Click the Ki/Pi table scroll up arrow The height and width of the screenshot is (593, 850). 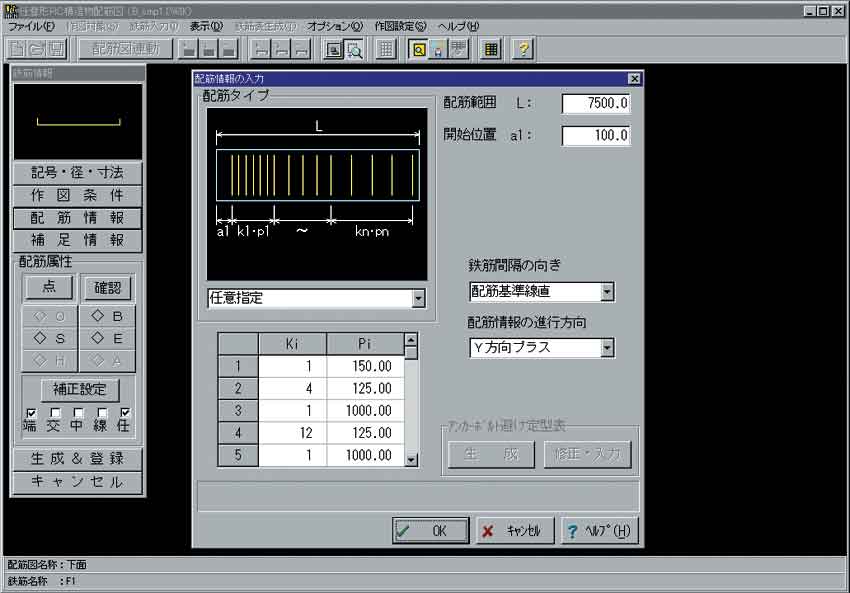coord(411,340)
